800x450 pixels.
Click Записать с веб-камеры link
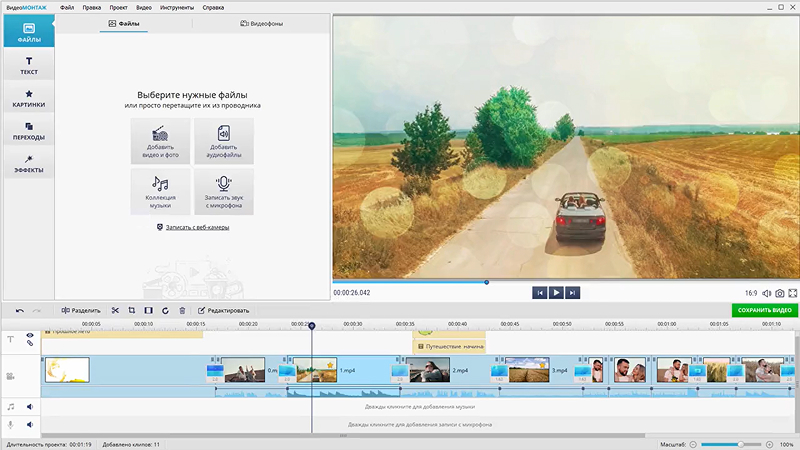pos(197,227)
